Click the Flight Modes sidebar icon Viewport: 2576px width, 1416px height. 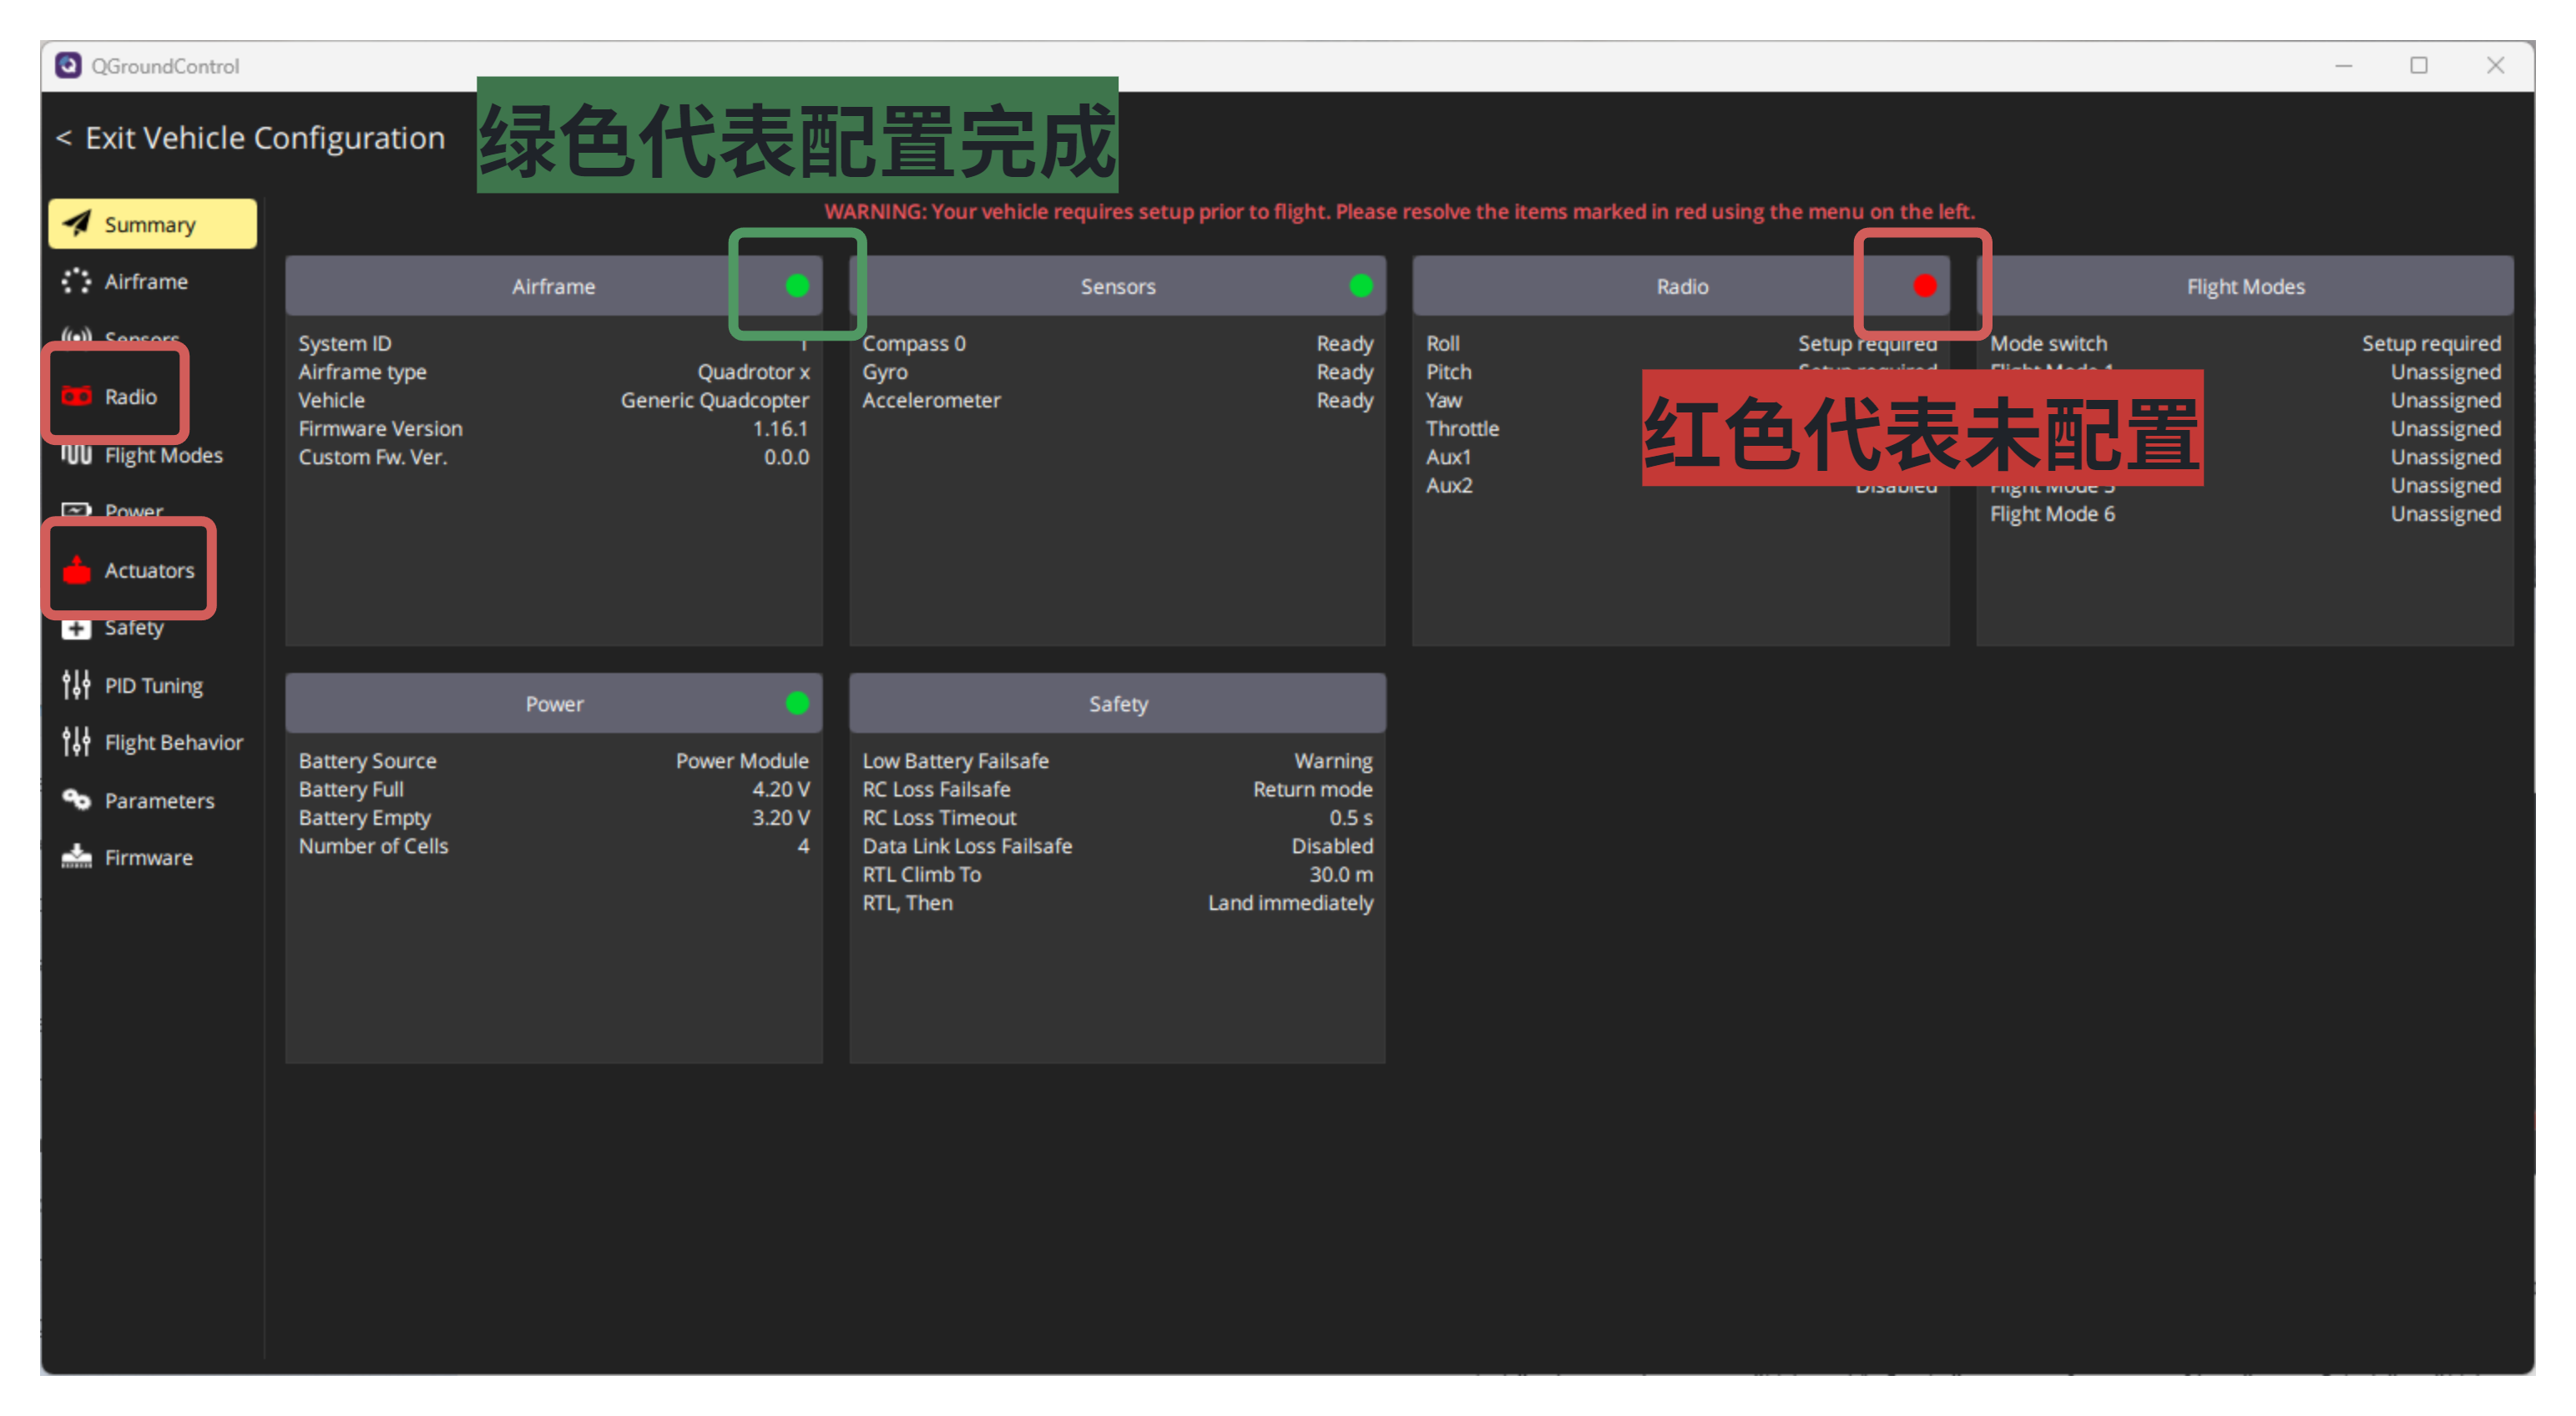(x=77, y=455)
